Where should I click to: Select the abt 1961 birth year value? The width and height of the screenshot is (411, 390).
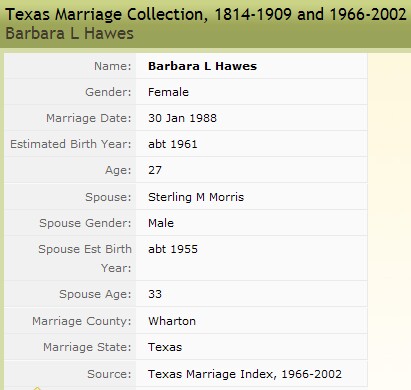coord(173,144)
